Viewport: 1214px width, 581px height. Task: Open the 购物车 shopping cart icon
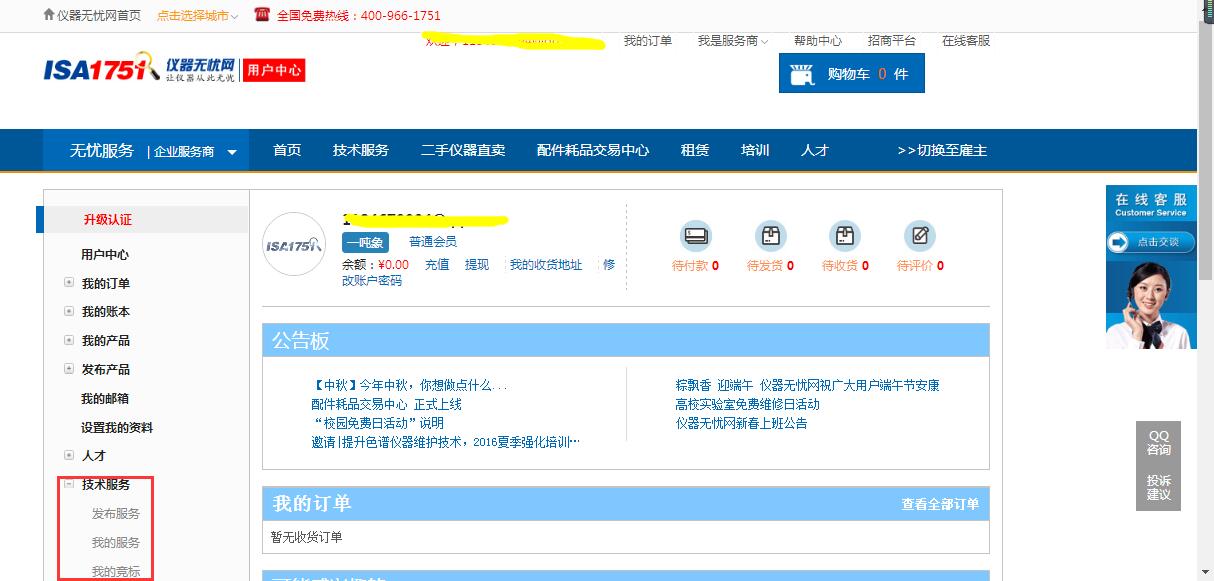coord(800,71)
